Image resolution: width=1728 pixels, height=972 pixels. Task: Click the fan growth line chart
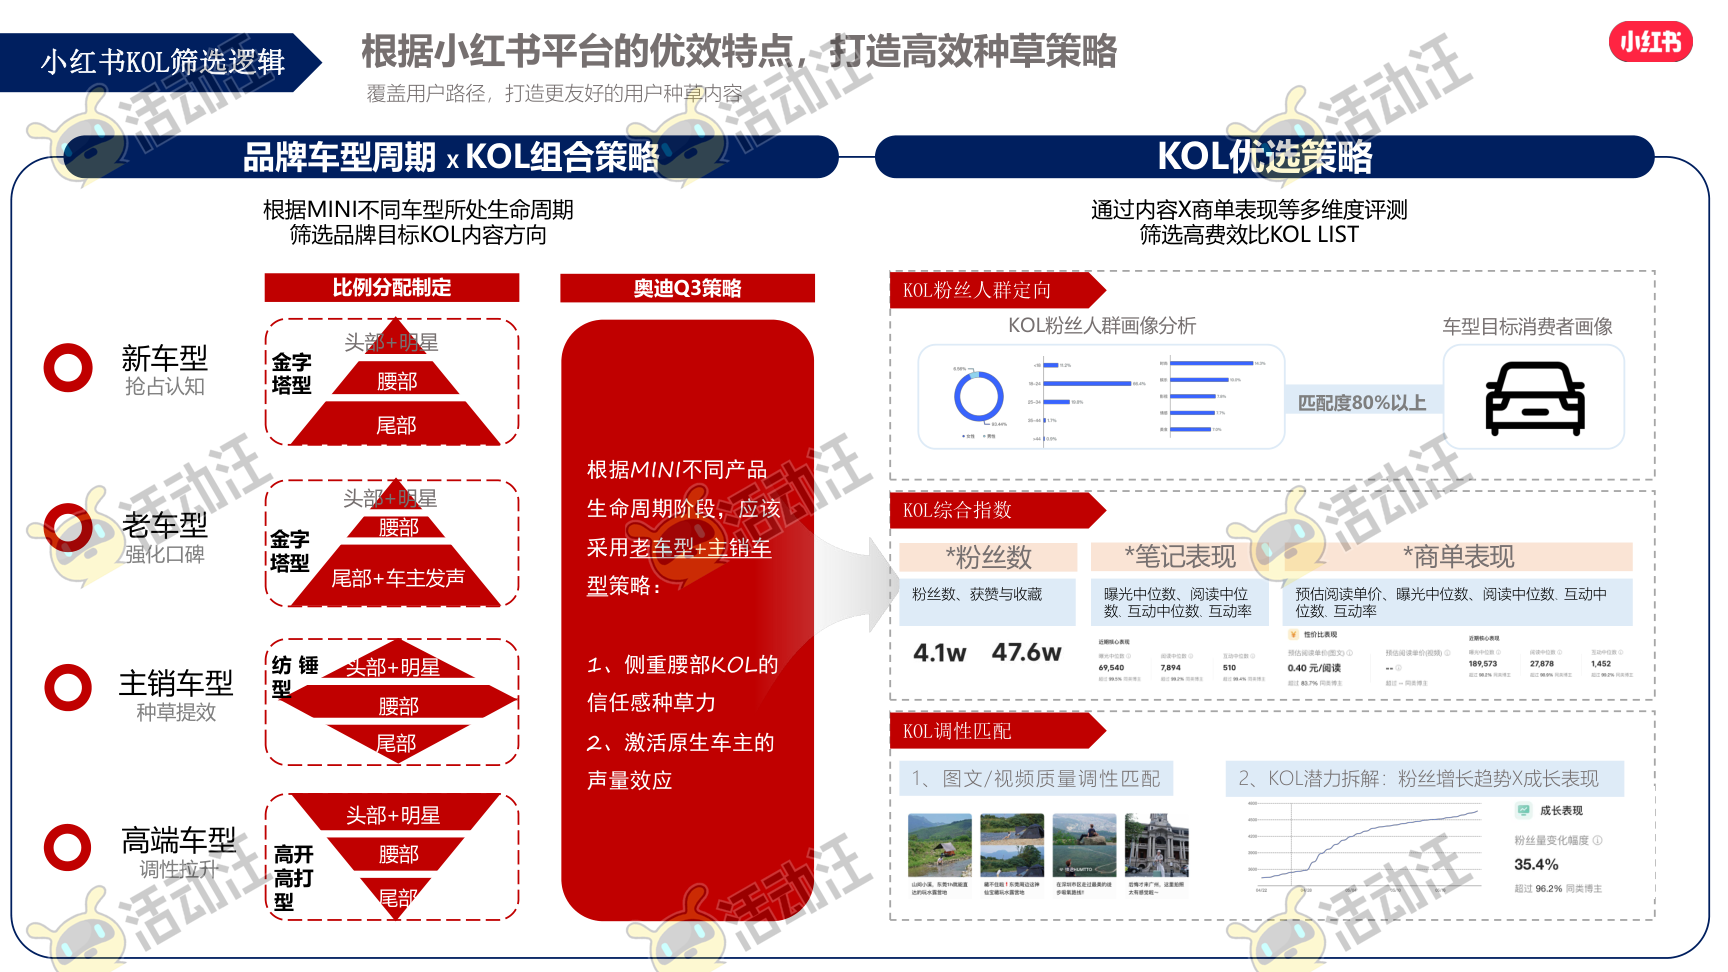(x=1364, y=846)
